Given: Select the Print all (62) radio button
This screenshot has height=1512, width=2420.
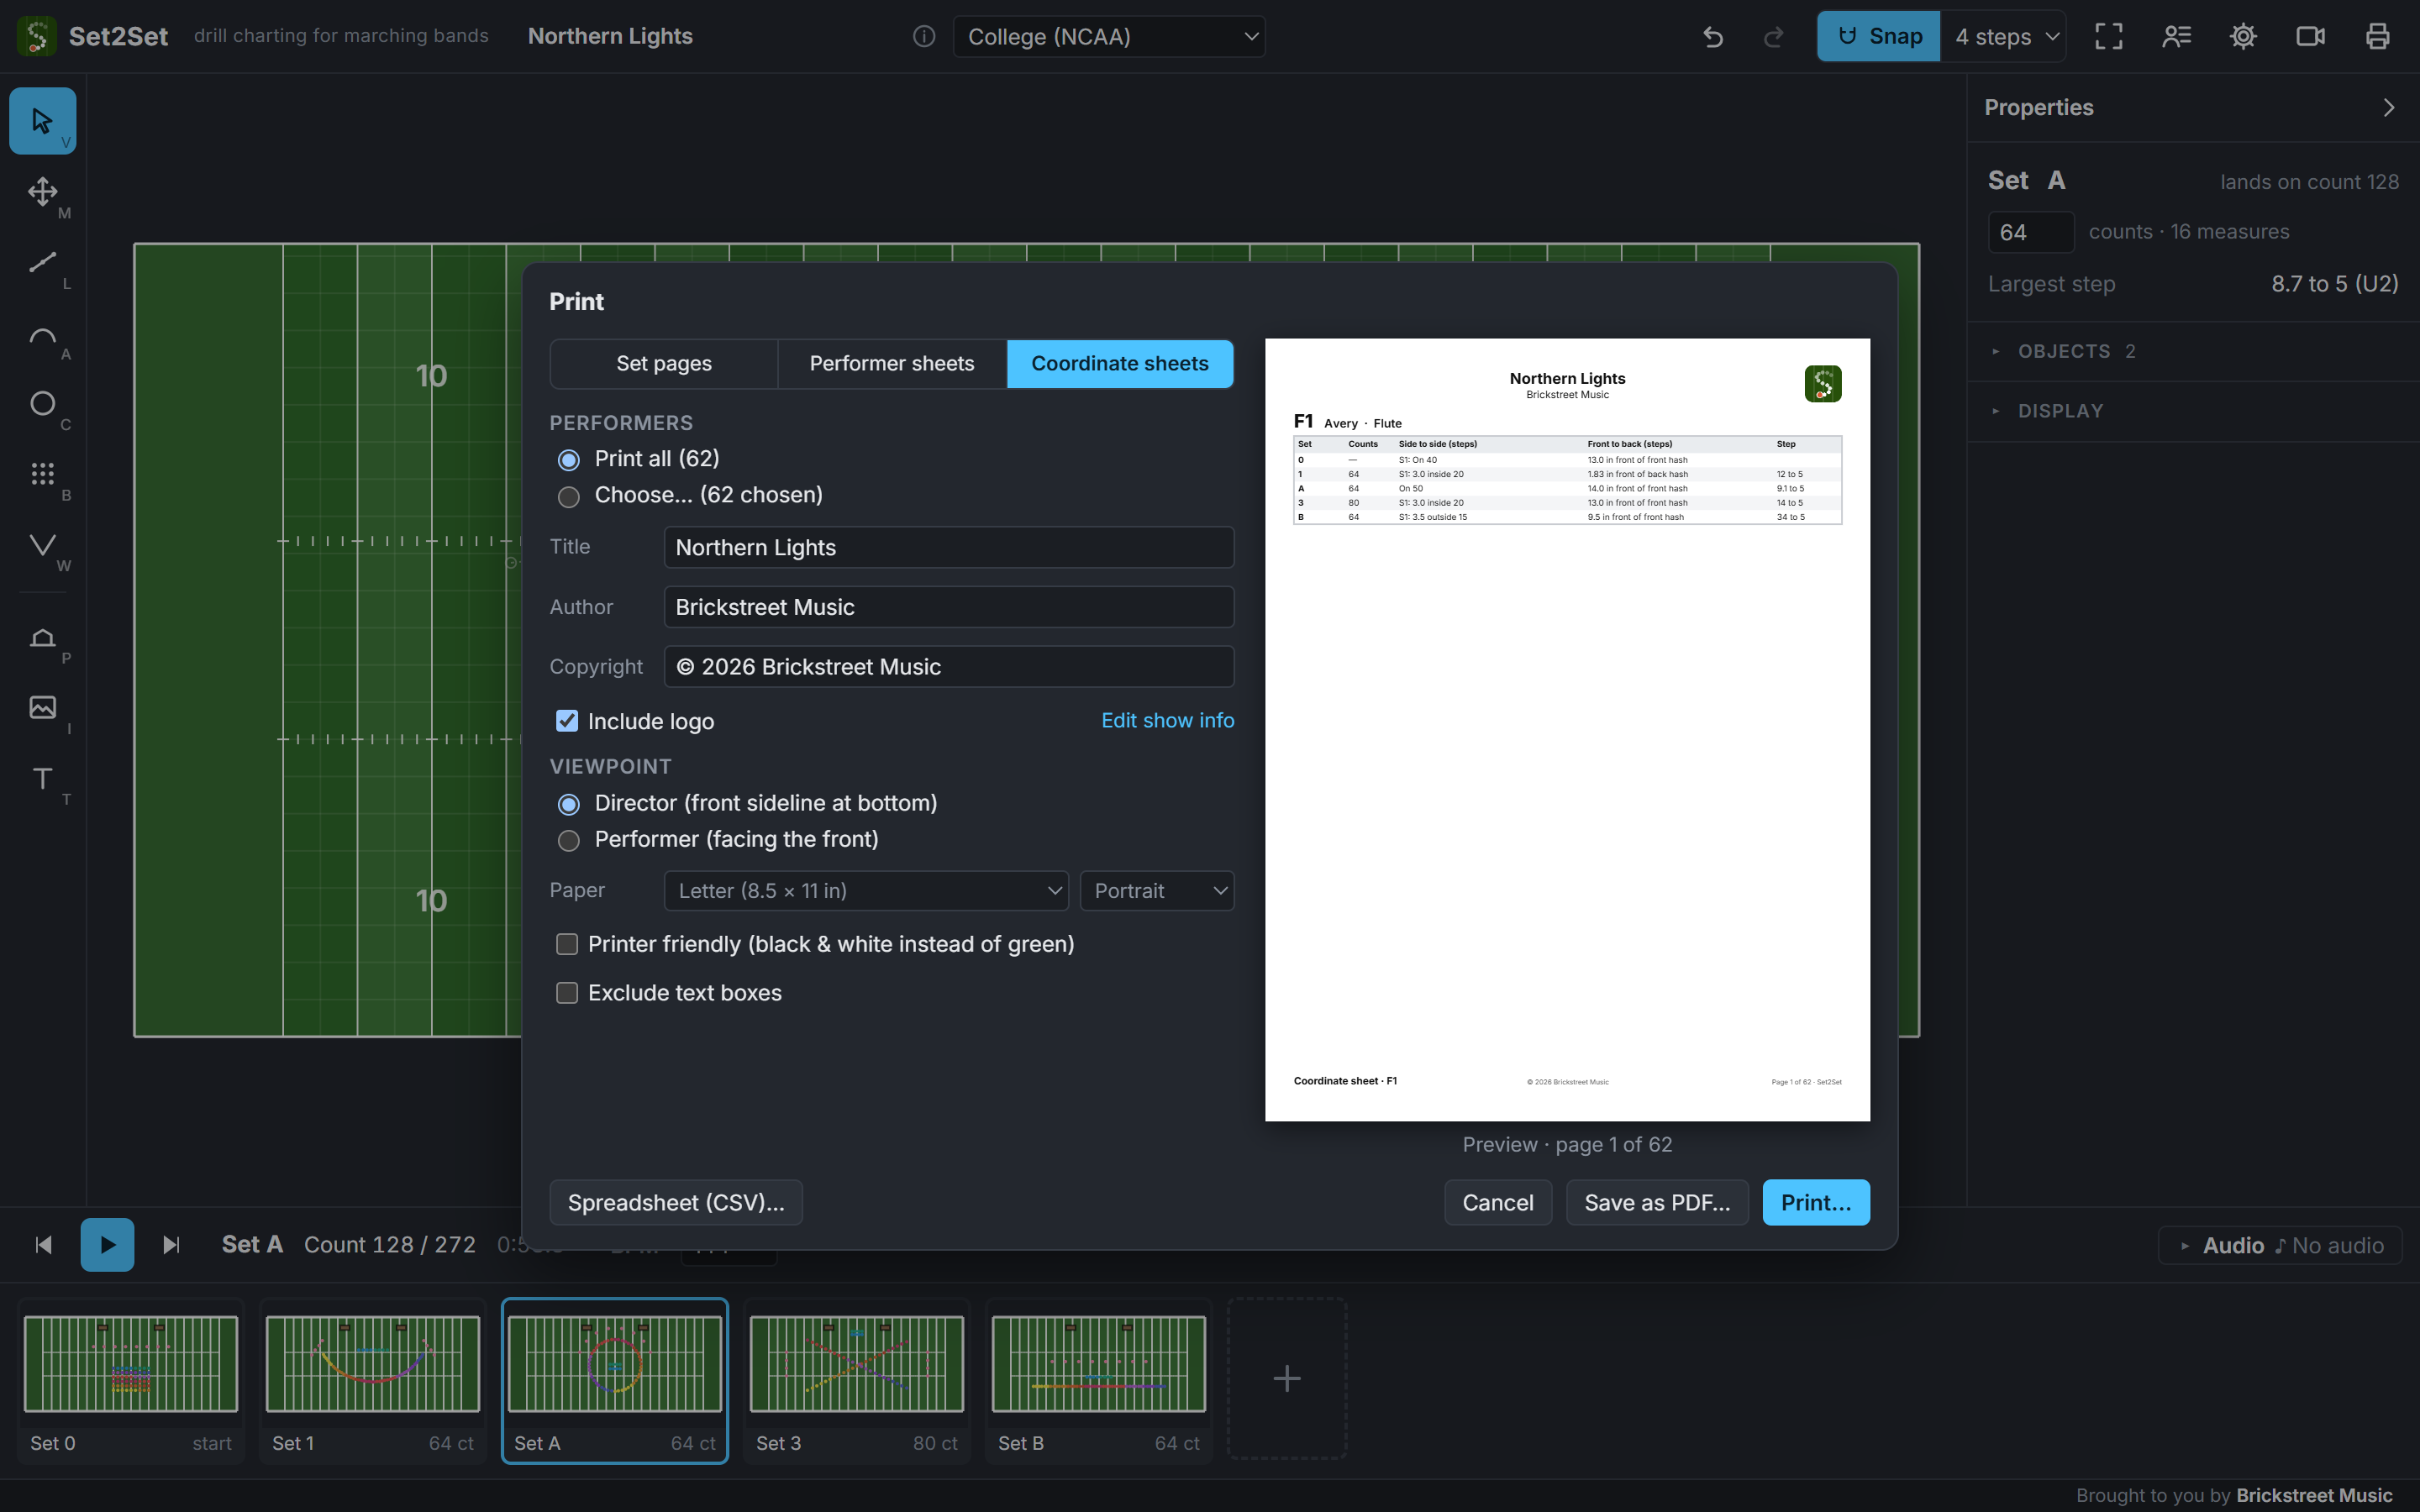Looking at the screenshot, I should 569,460.
